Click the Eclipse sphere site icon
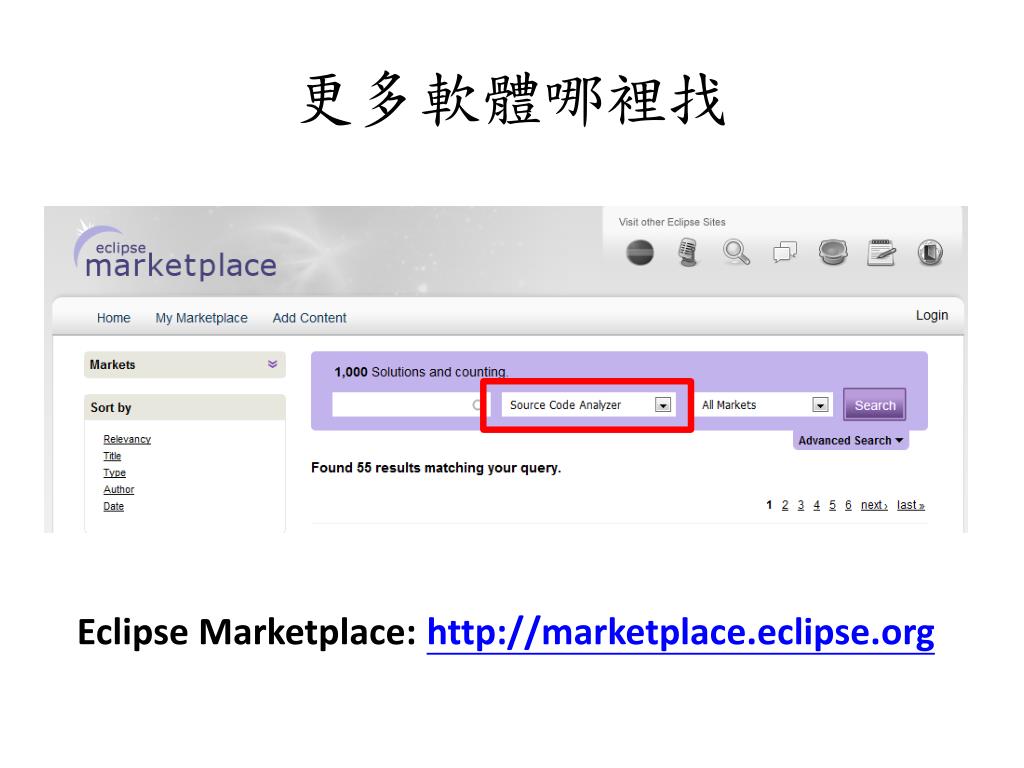This screenshot has width=1024, height=768. pyautogui.click(x=640, y=253)
